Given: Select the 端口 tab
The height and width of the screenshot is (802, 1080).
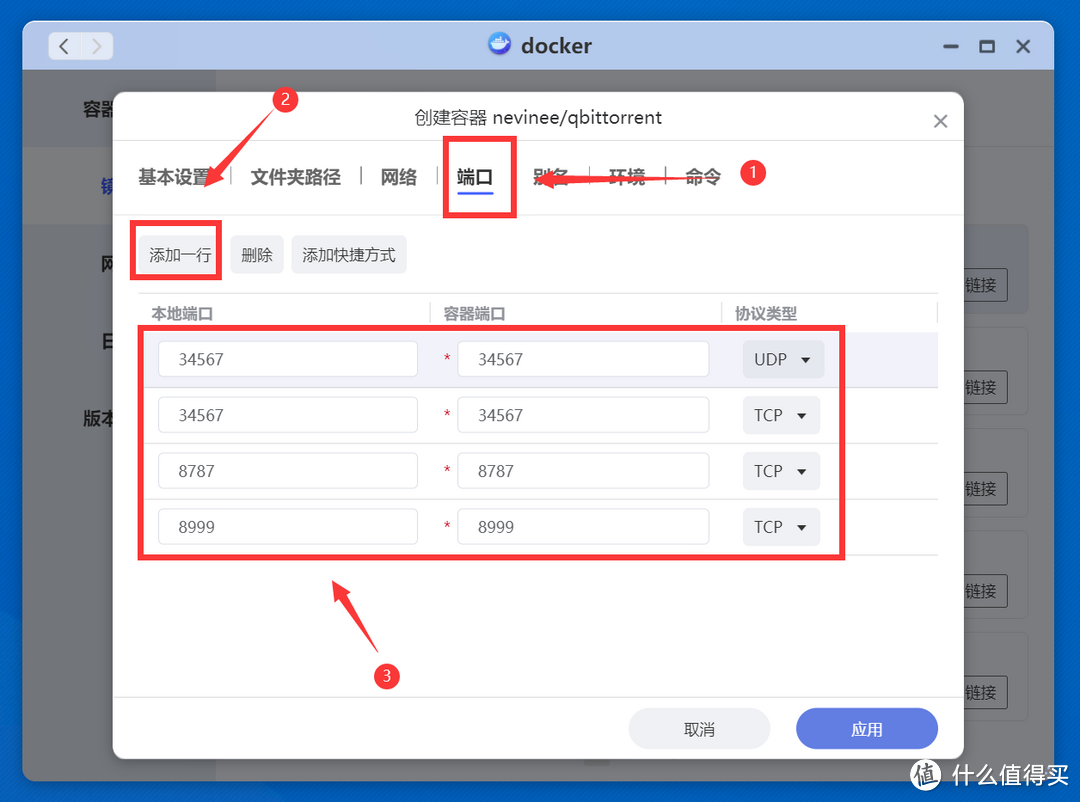Looking at the screenshot, I should point(475,177).
